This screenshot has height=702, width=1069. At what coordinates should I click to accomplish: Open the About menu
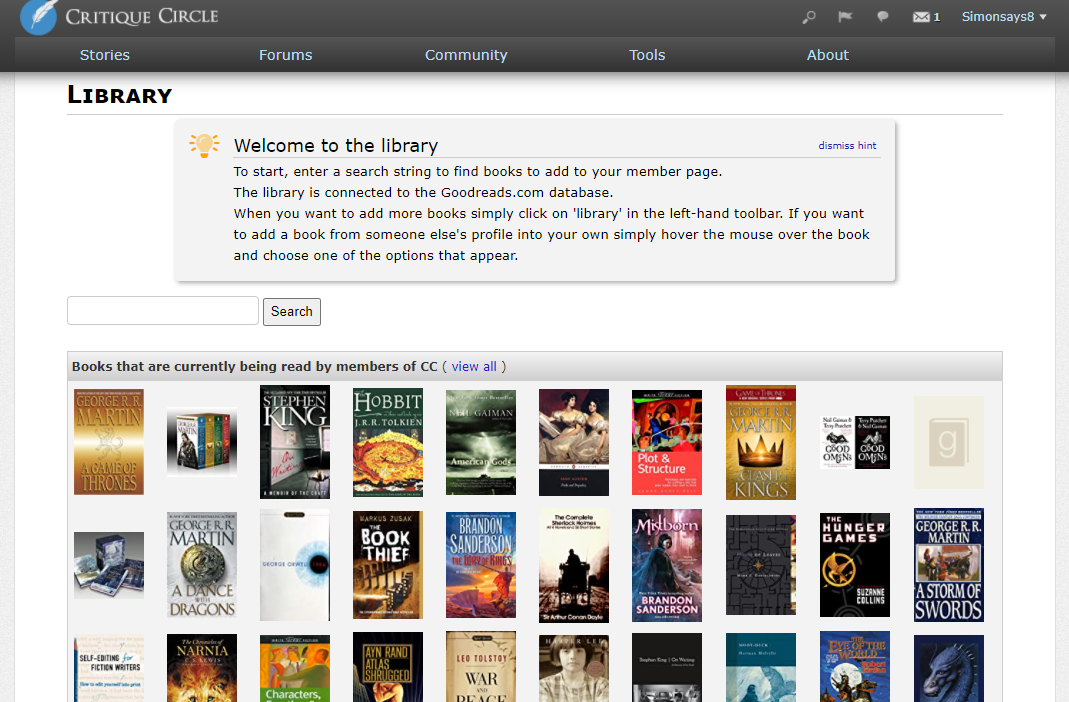tap(827, 55)
